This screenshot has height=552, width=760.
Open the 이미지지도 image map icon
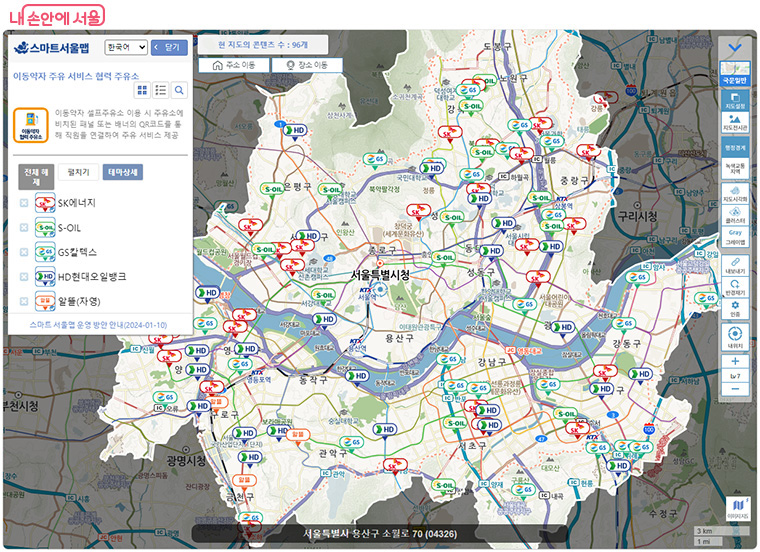(738, 508)
